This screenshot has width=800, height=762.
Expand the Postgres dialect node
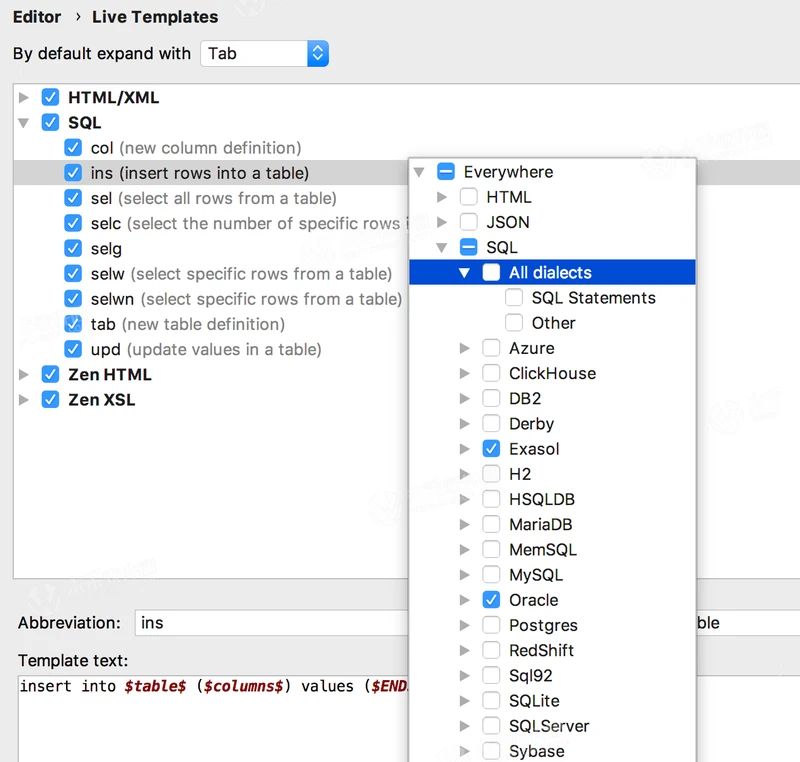pos(464,625)
